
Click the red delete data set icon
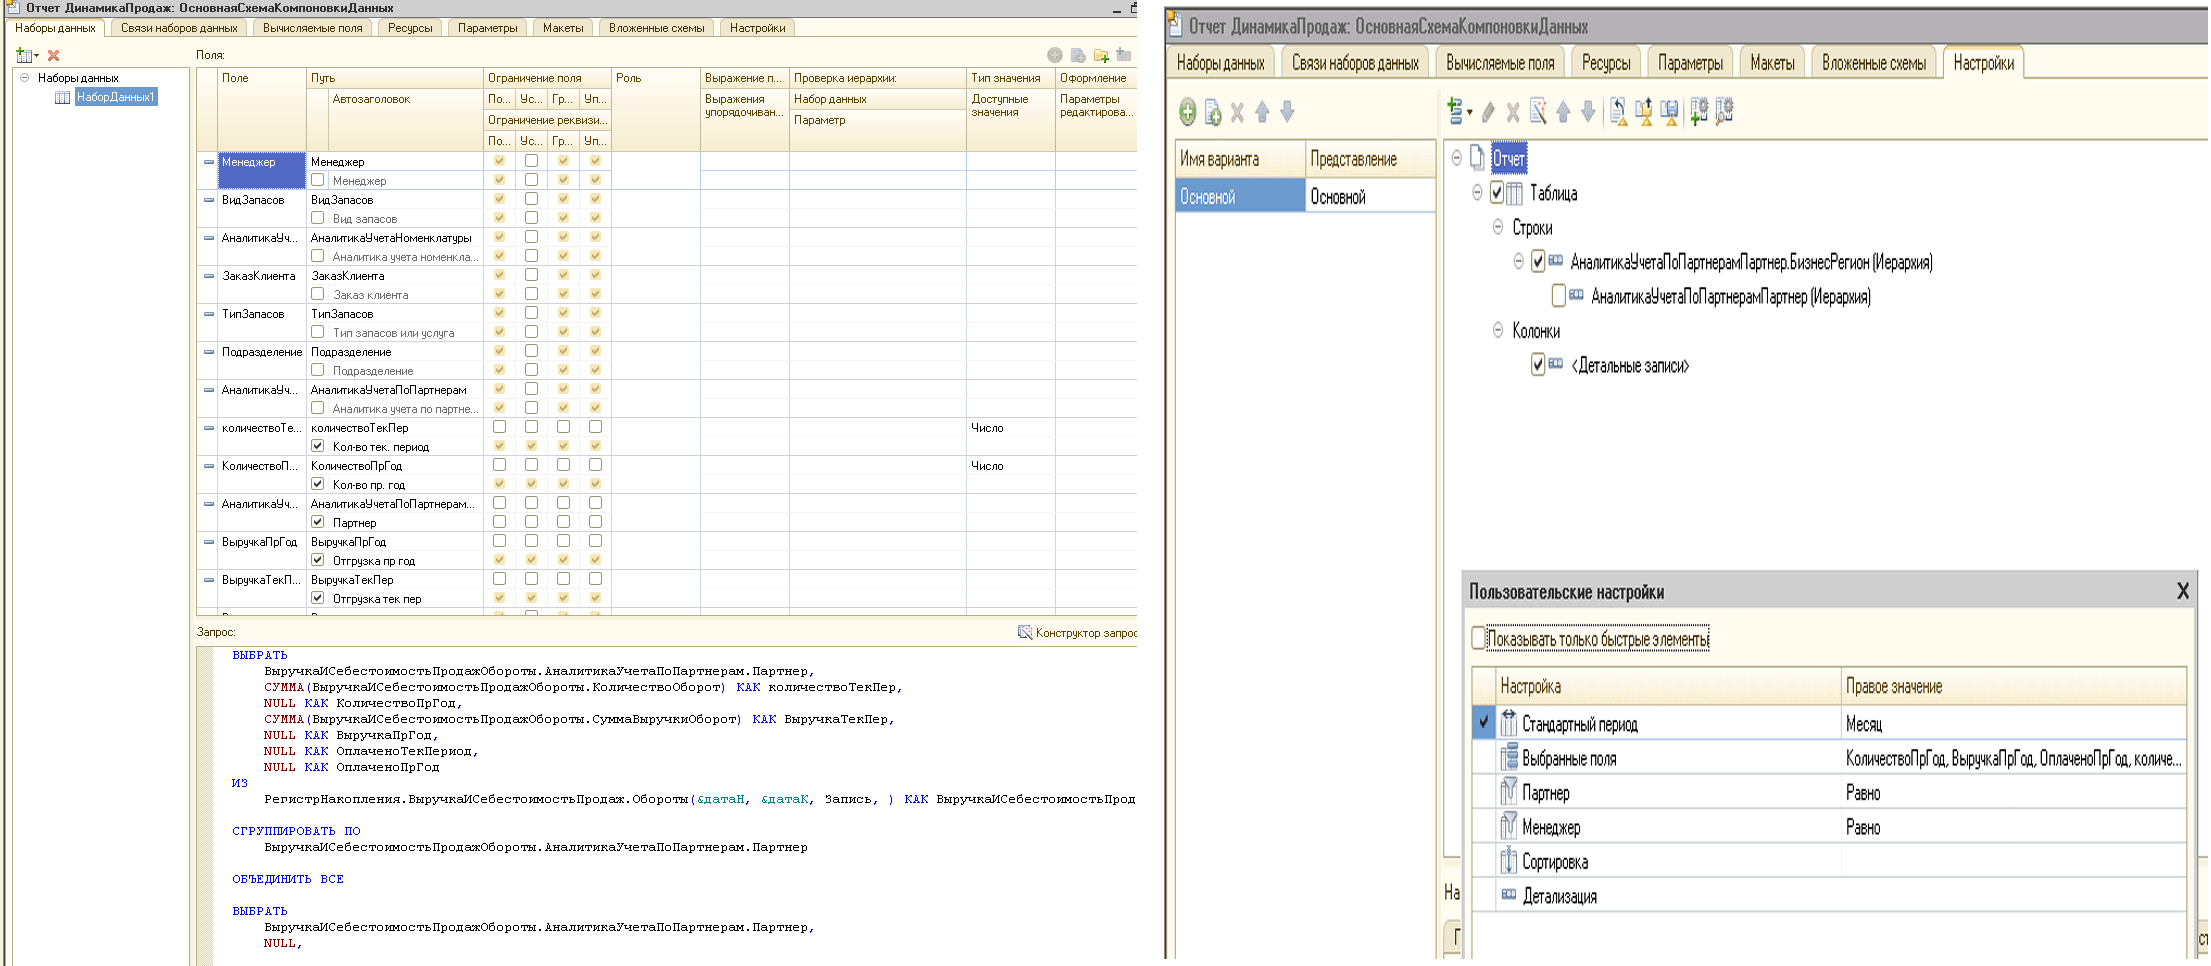click(x=54, y=55)
